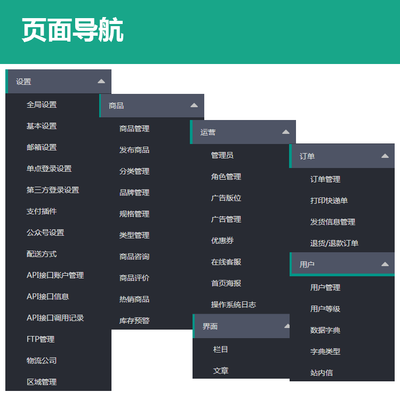The height and width of the screenshot is (400, 400).
Task: Collapse the 设置 menu arrow
Action: coord(101,81)
